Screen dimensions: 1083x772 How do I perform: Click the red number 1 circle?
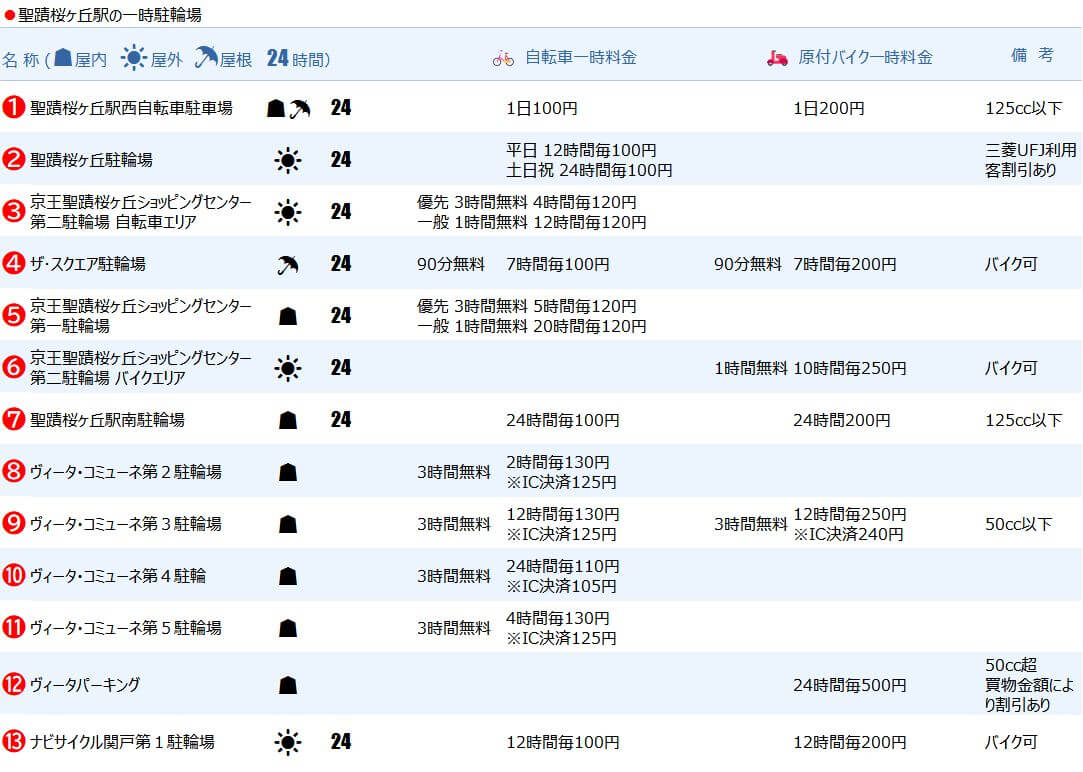[x=14, y=108]
